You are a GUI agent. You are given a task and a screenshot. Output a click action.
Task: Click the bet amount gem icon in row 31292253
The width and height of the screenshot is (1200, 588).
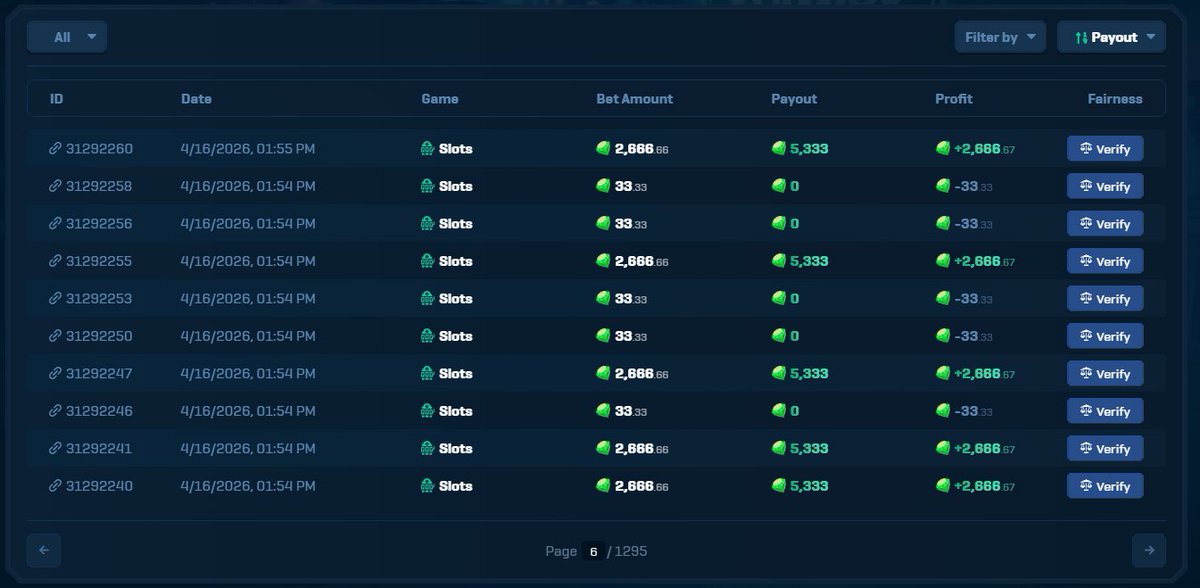click(603, 299)
